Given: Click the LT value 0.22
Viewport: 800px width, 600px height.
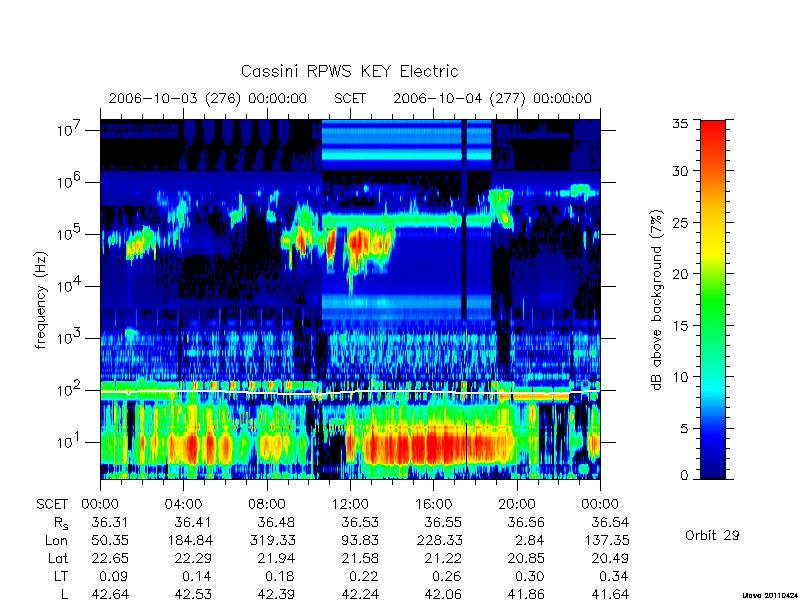Looking at the screenshot, I should pyautogui.click(x=364, y=576).
